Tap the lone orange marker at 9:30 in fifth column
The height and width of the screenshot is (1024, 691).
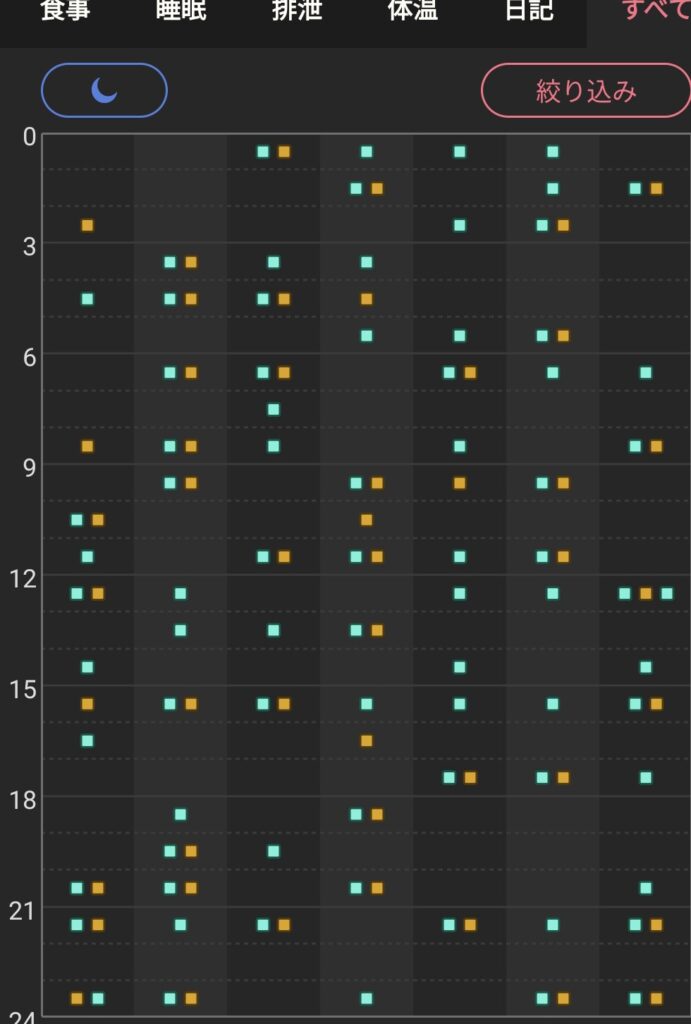click(x=459, y=483)
